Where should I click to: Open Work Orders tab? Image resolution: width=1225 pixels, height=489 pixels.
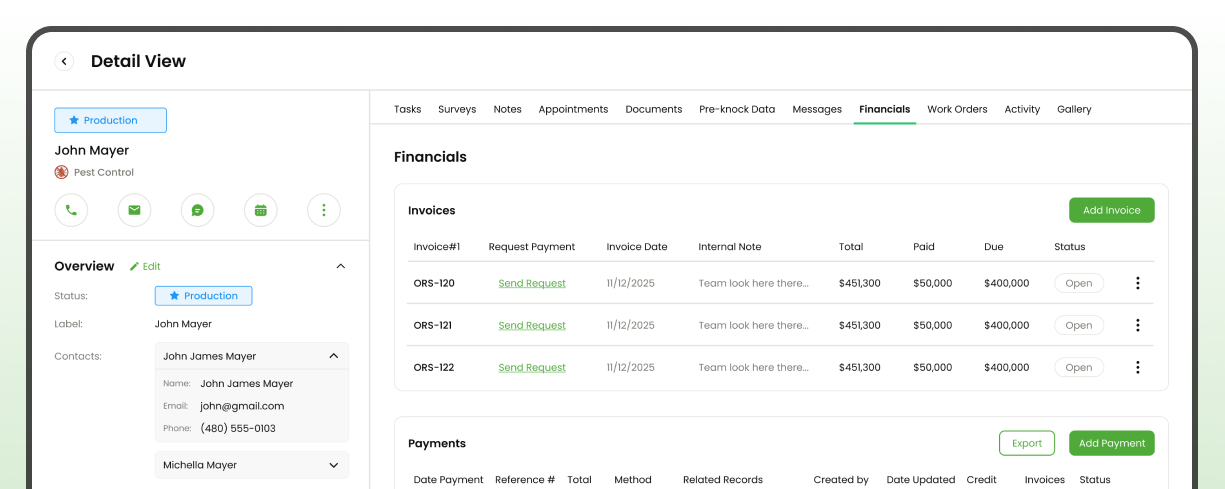tap(957, 109)
